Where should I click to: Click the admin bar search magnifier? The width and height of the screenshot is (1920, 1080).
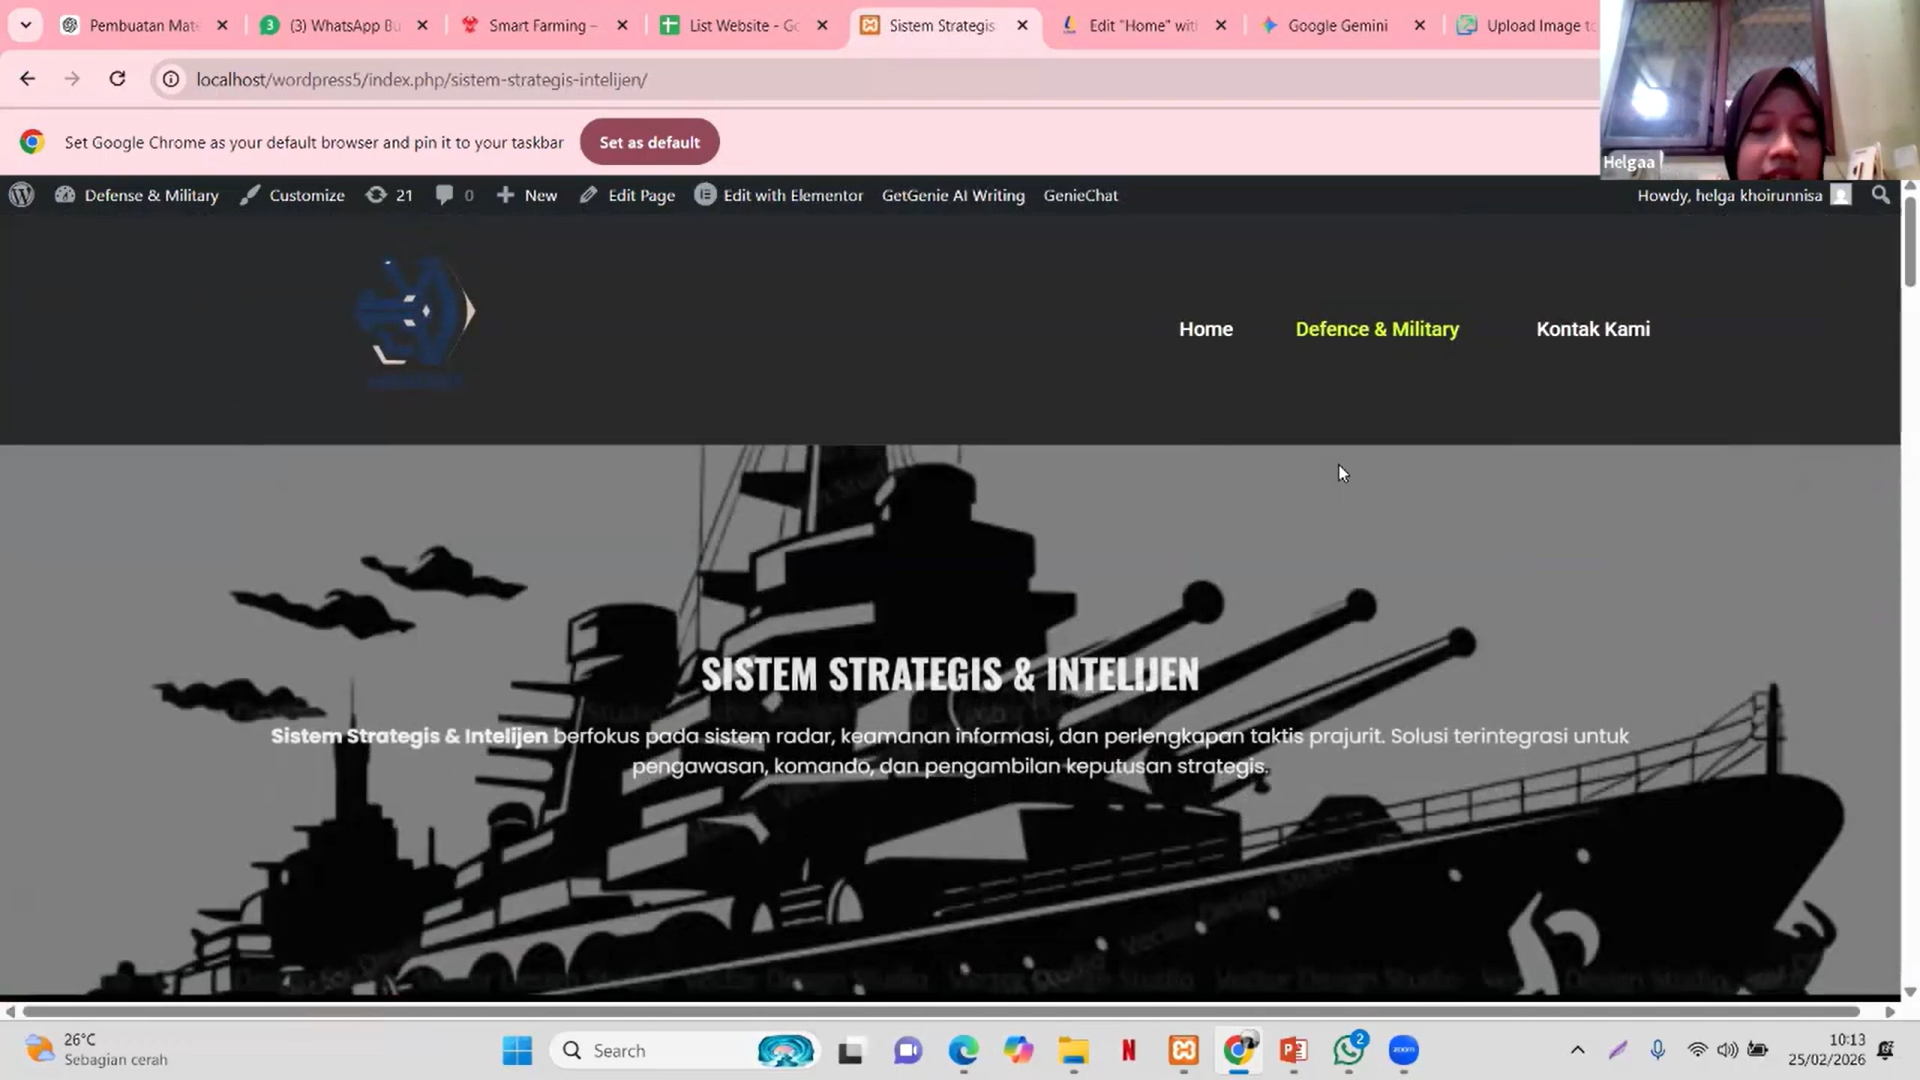(x=1880, y=195)
